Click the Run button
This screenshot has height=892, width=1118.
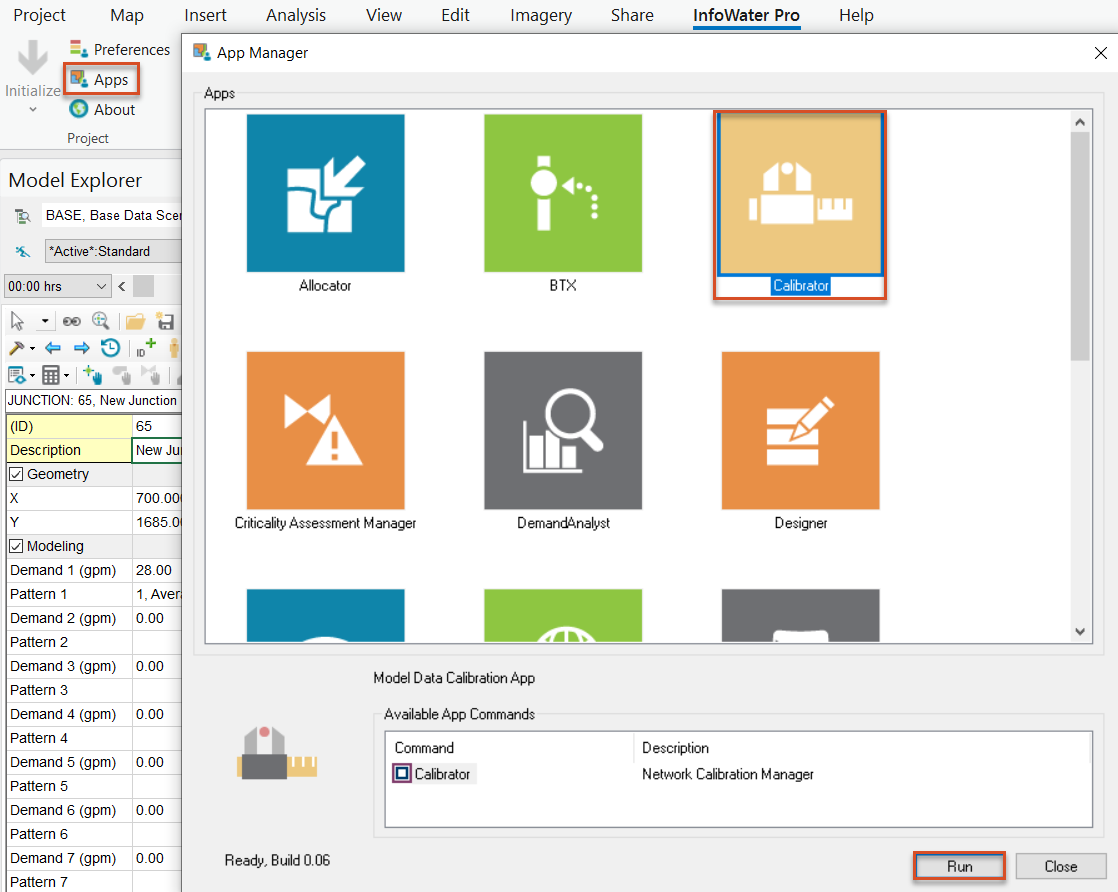pos(959,866)
